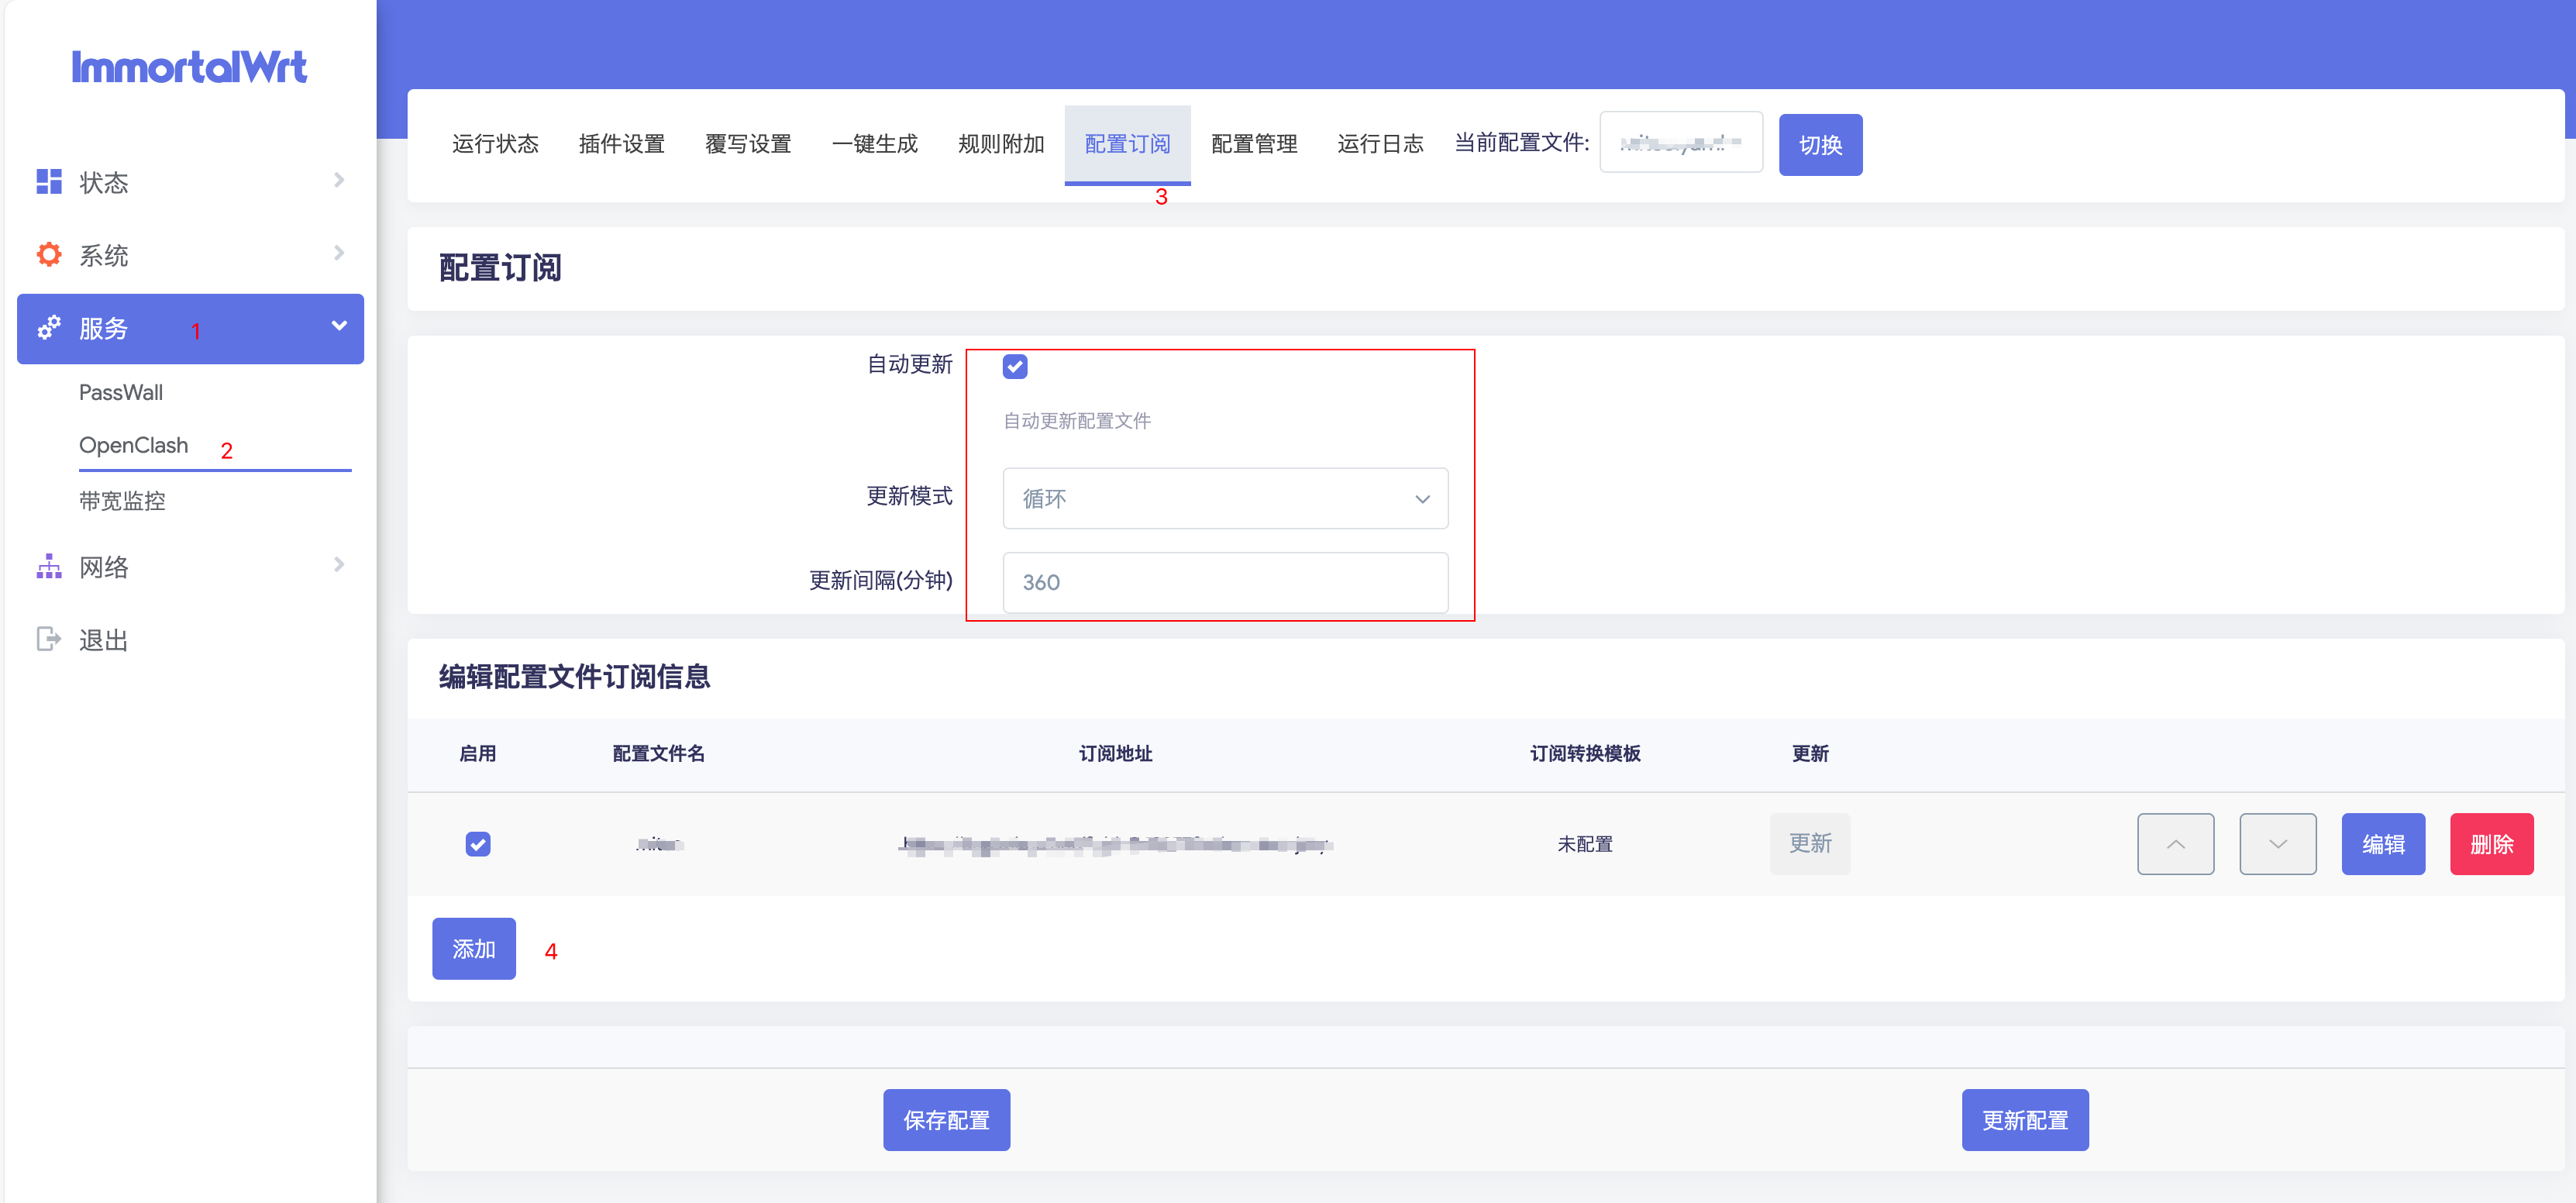Uncheck the 启用 checkbox in subscription row

click(x=478, y=844)
